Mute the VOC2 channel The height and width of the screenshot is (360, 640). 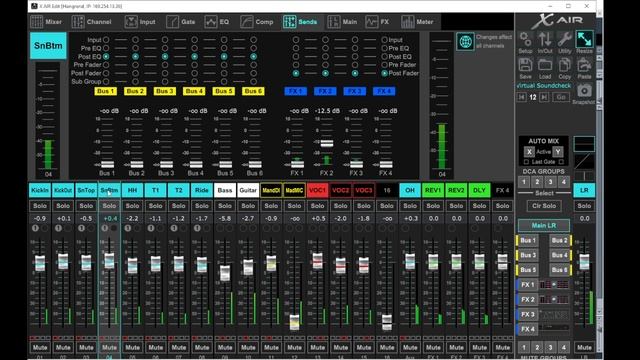point(341,348)
